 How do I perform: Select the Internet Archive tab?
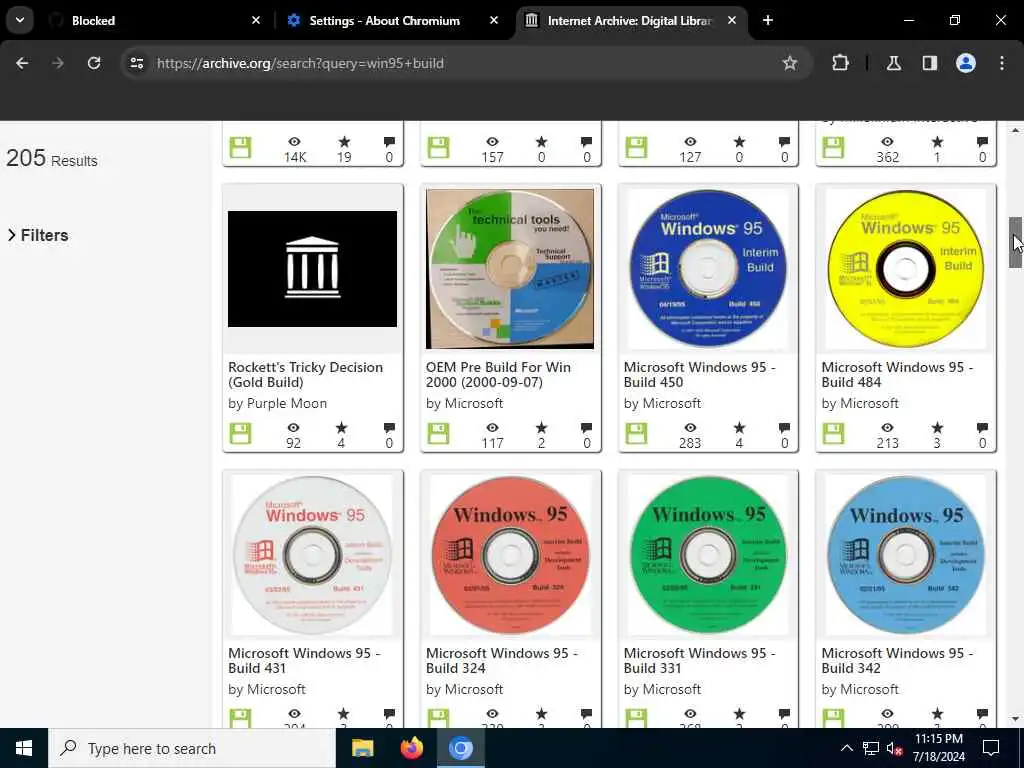coord(630,20)
